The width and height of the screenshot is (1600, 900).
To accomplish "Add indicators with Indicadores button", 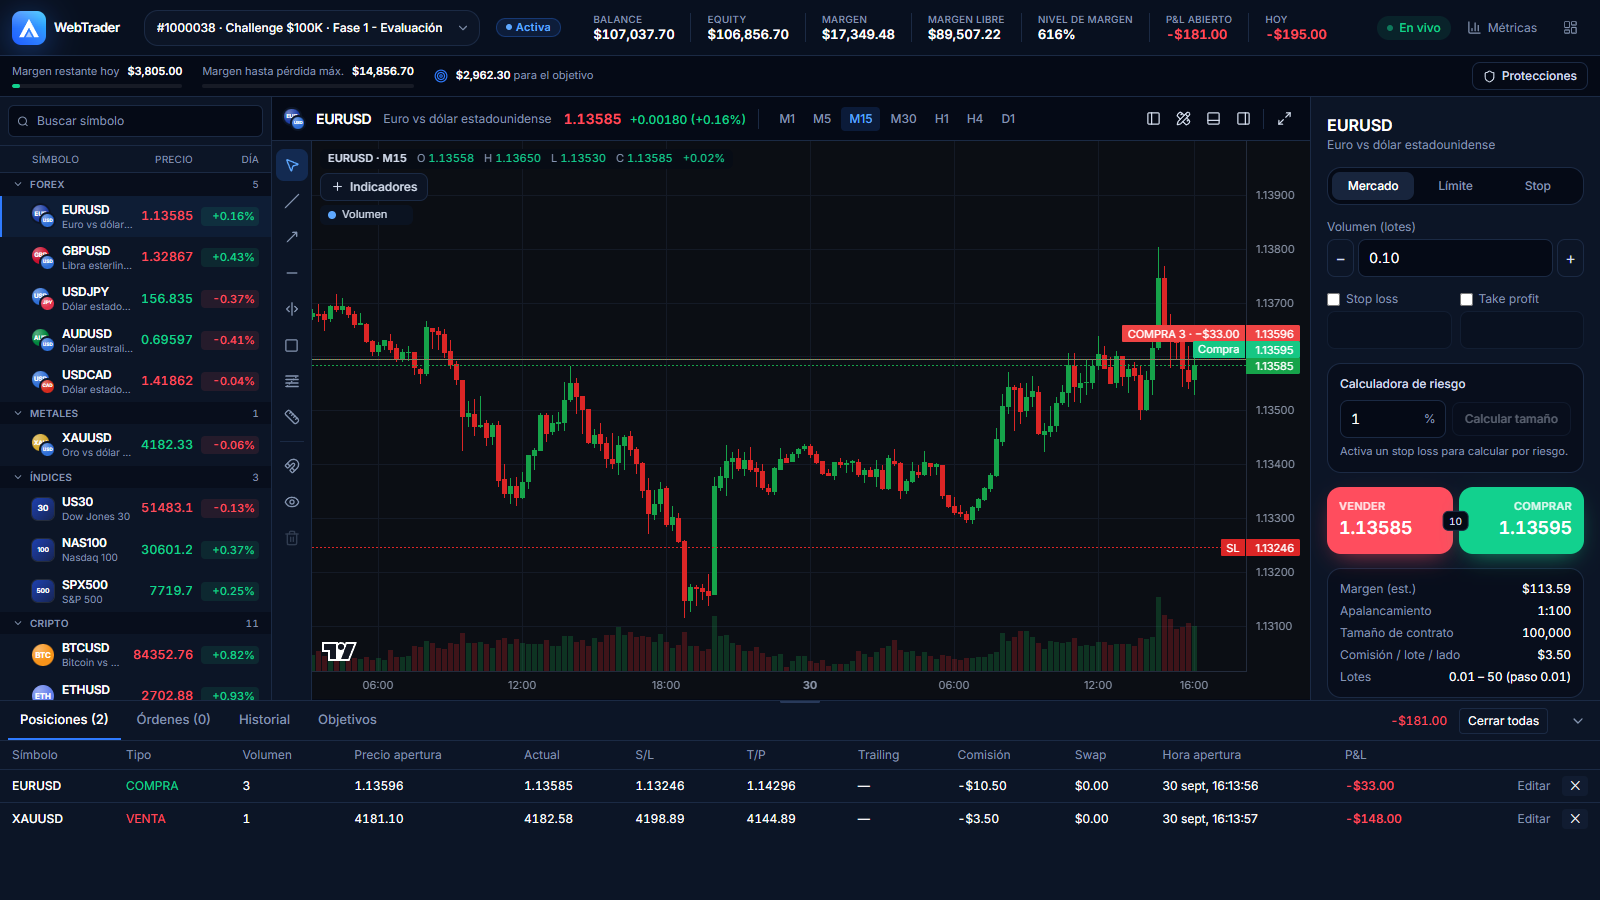I will point(374,187).
